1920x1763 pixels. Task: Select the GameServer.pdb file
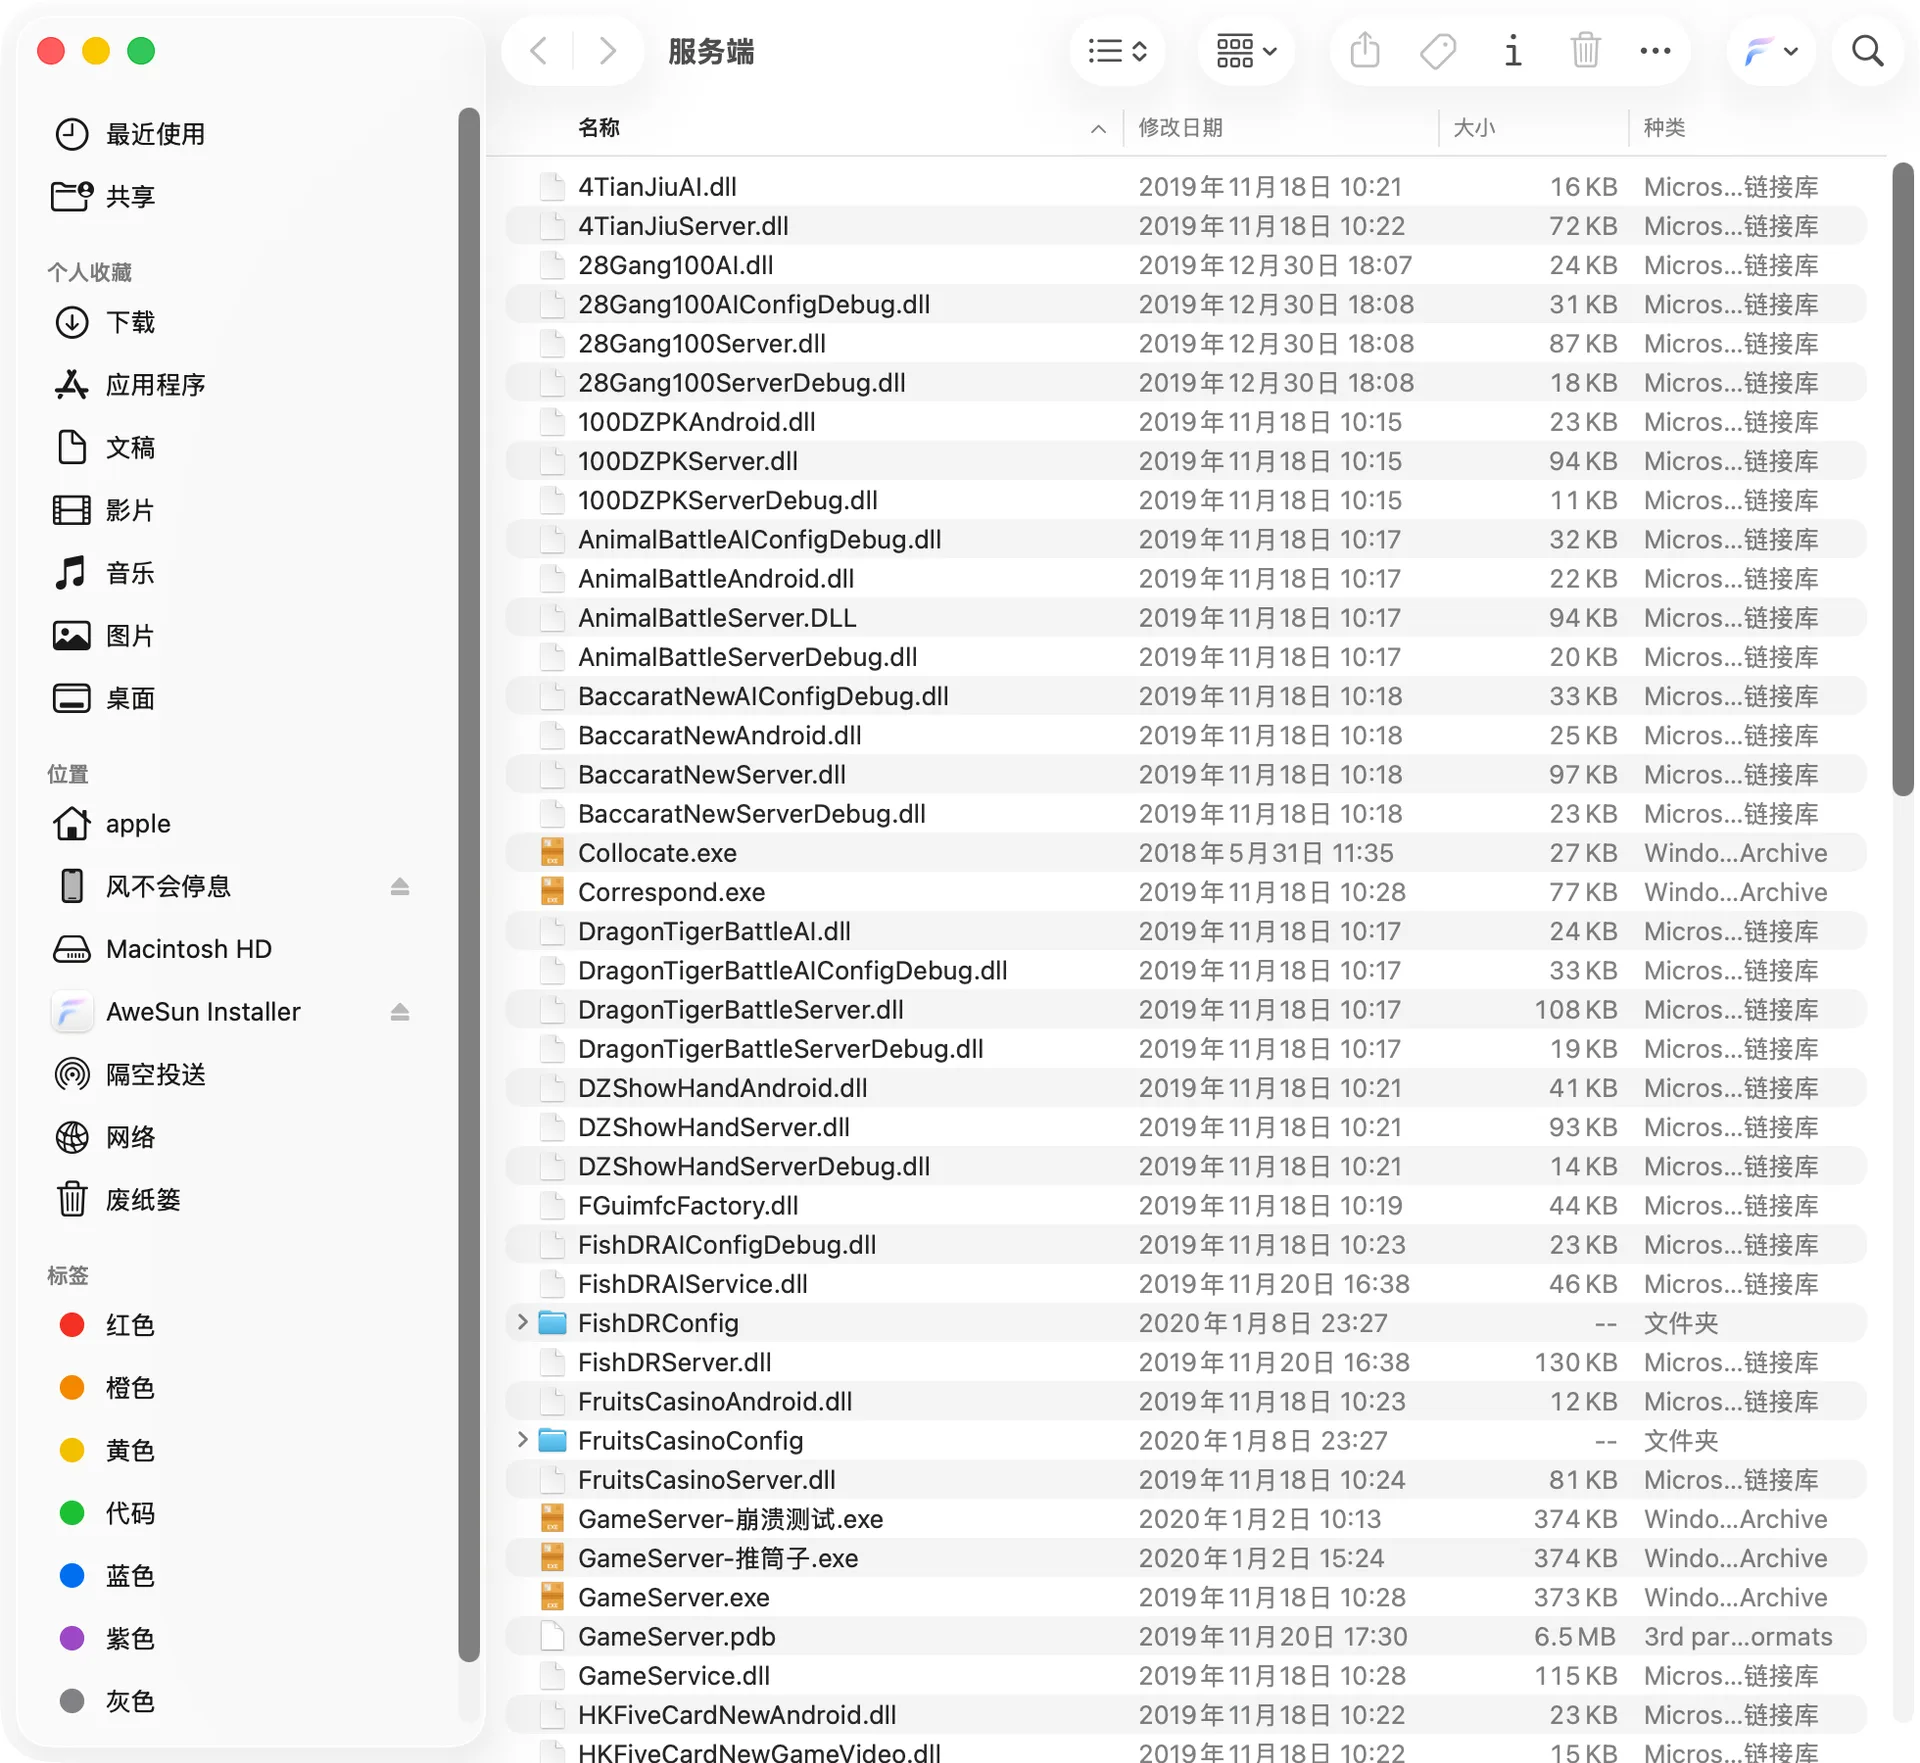point(1185,1636)
